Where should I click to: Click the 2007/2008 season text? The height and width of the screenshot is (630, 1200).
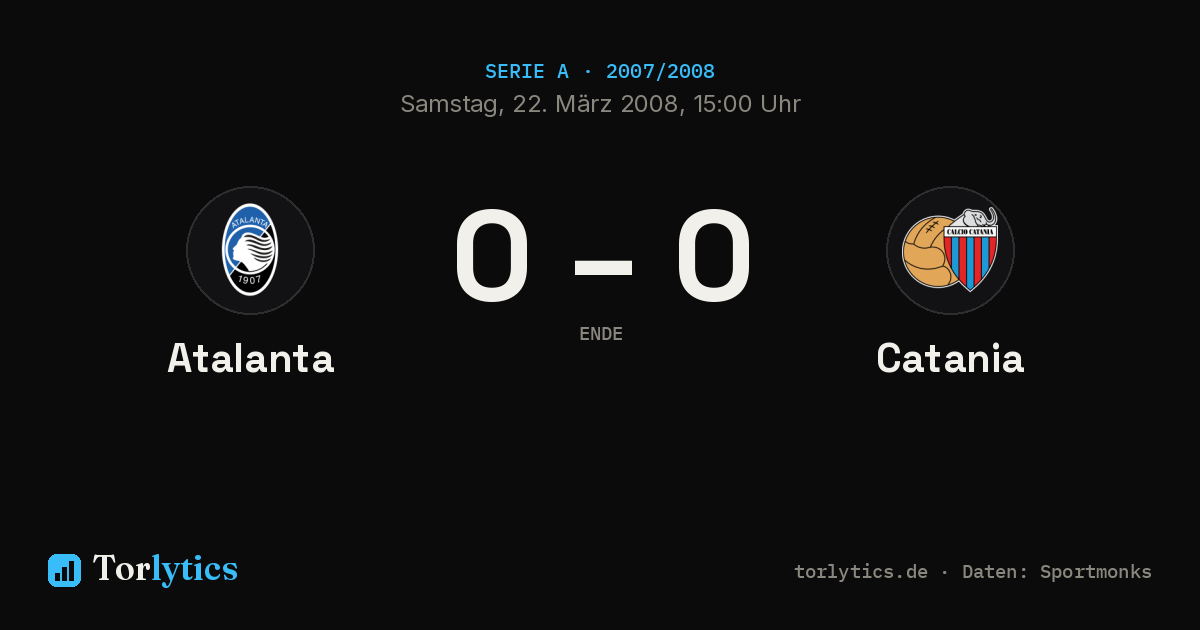(x=660, y=72)
